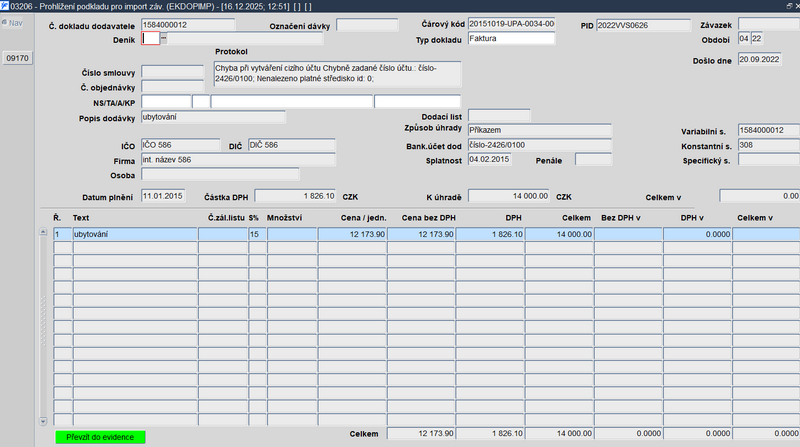Click the Bank.účet dod field

coord(540,145)
